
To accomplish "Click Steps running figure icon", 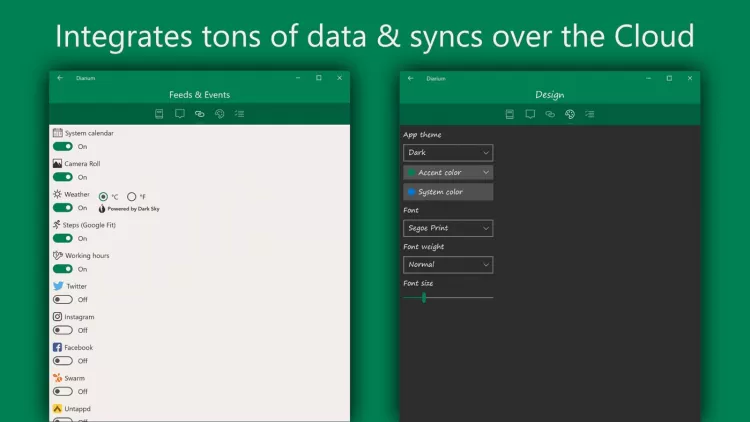I will (56, 224).
